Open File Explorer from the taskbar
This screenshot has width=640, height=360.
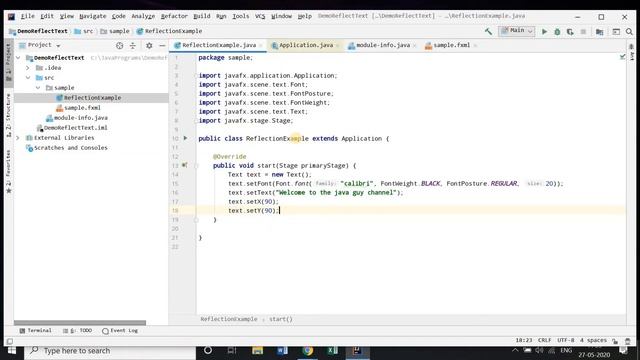(258, 351)
